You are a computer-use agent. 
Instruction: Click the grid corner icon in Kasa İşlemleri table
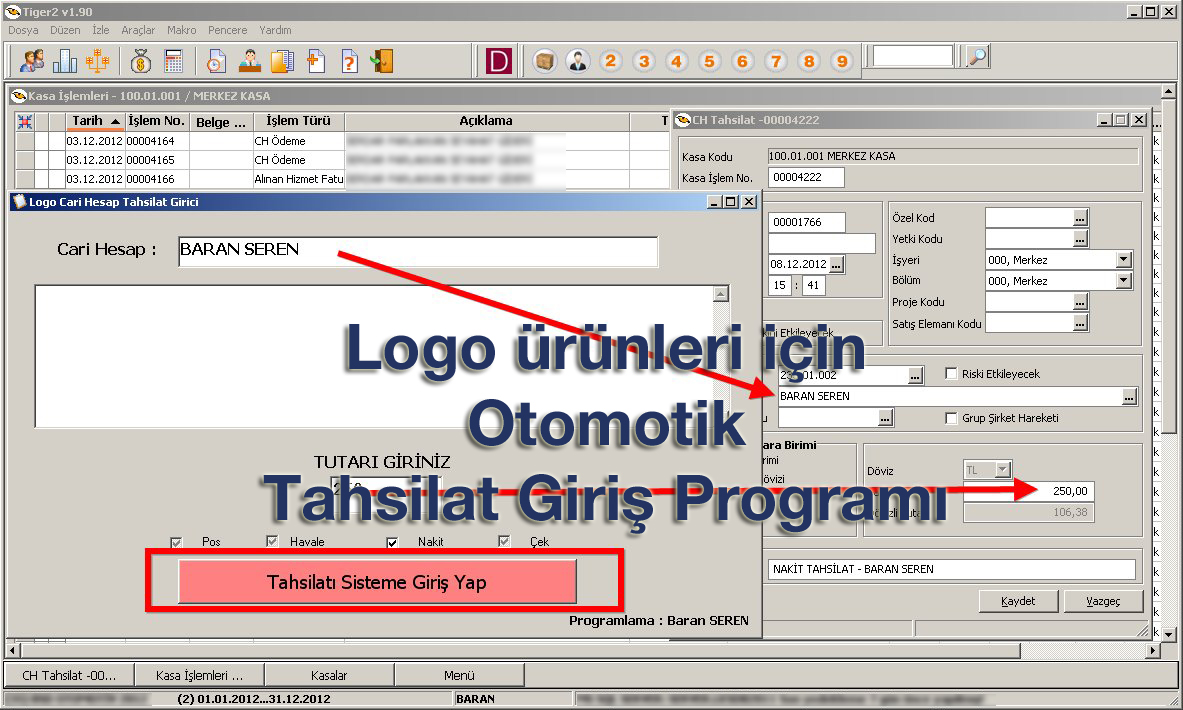click(x=24, y=121)
